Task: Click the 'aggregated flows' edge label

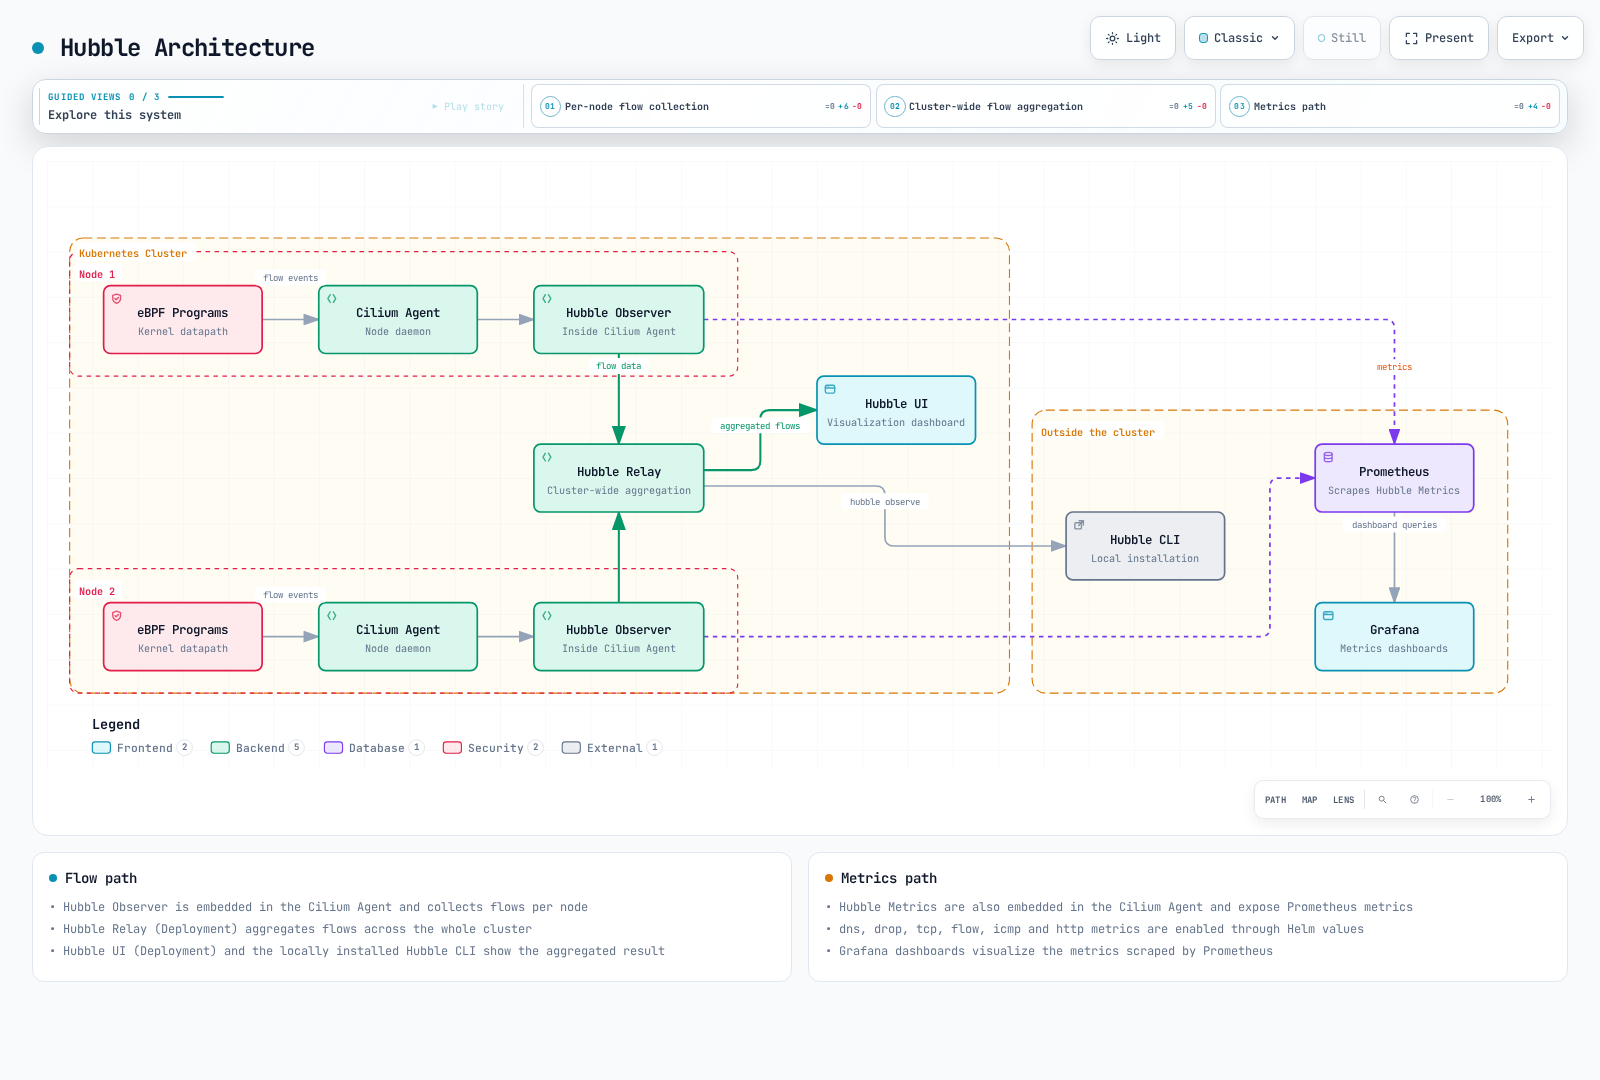Action: [x=760, y=426]
